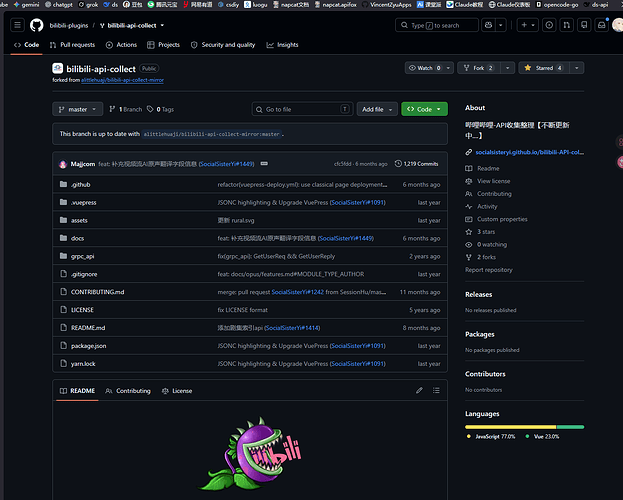Switch to the Actions tab

(x=121, y=45)
